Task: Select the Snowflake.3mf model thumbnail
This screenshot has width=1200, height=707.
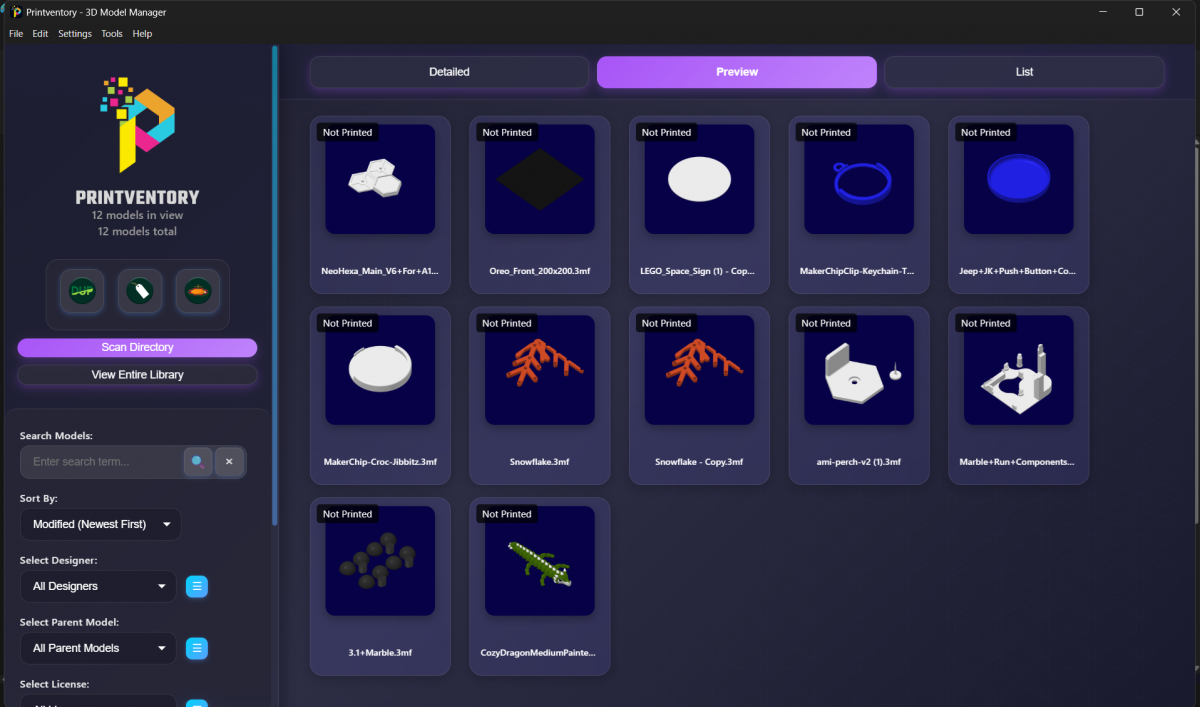Action: pos(540,370)
